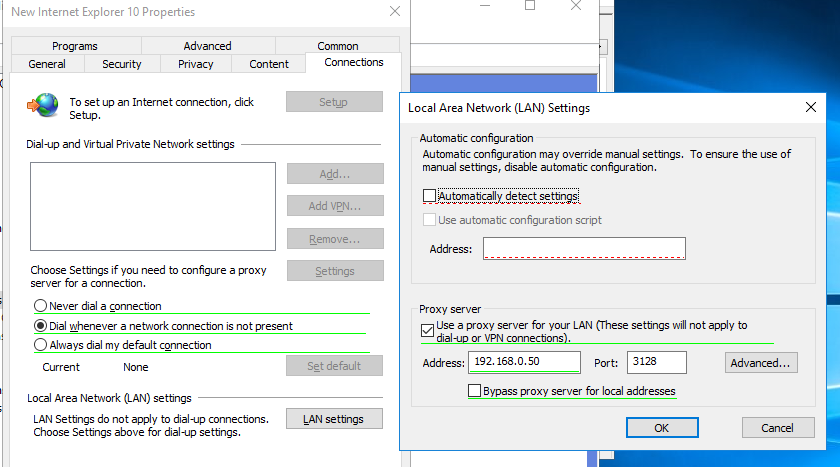
Task: Click the 'Proxy server' group label
Action: click(450, 309)
